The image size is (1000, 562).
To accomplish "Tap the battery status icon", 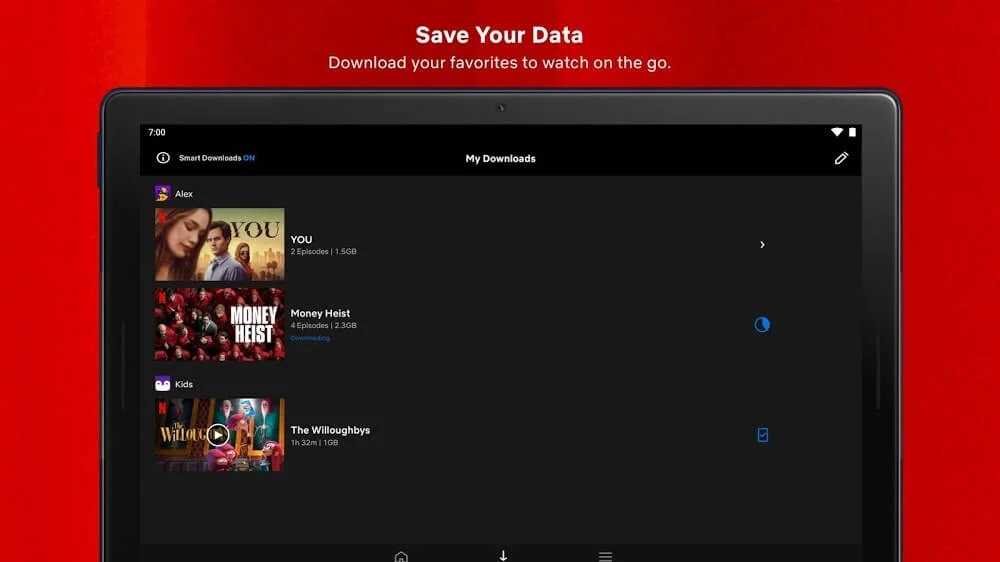I will 852,132.
